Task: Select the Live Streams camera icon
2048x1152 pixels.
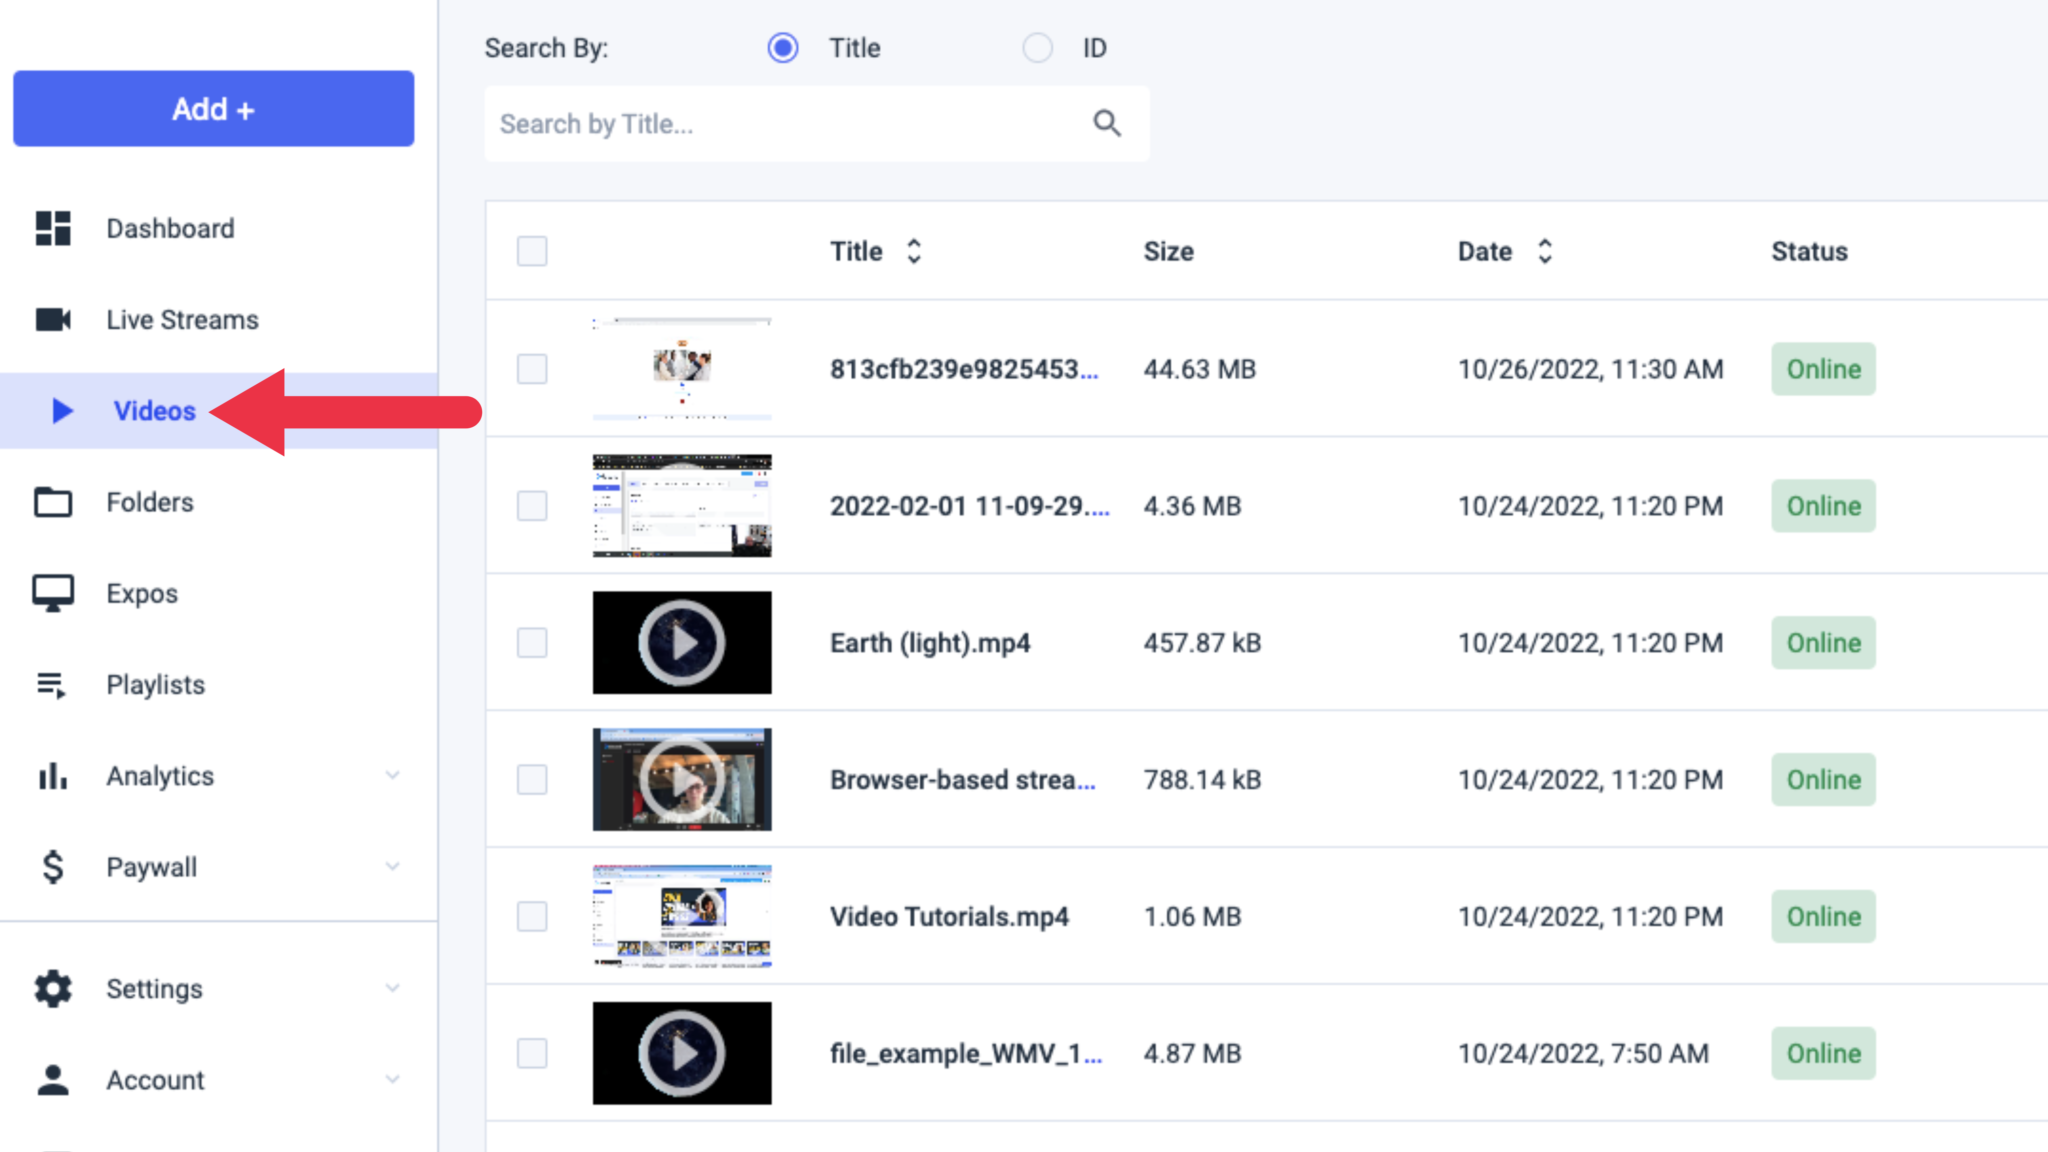Action: coord(52,319)
